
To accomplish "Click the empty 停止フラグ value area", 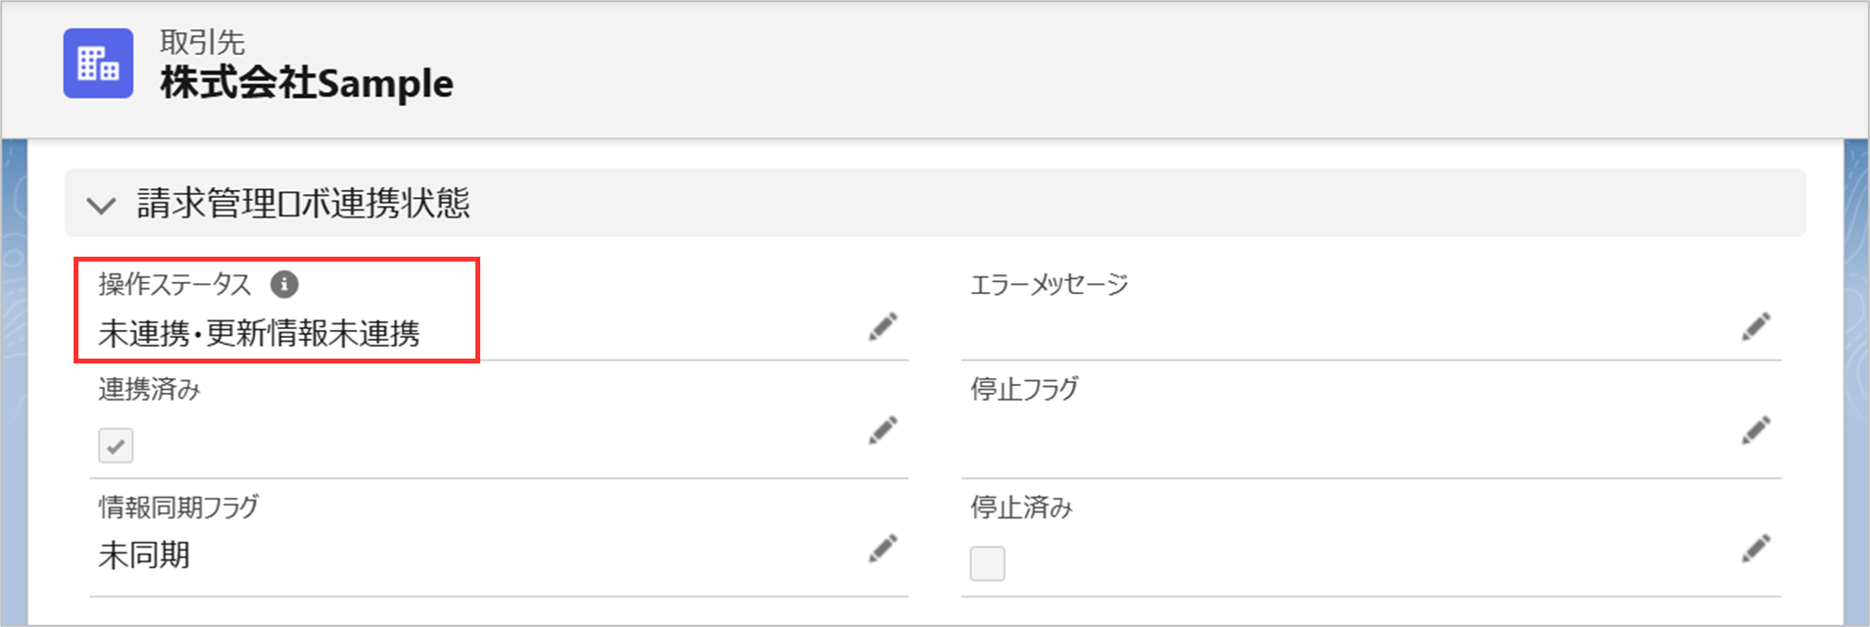I will click(1300, 436).
